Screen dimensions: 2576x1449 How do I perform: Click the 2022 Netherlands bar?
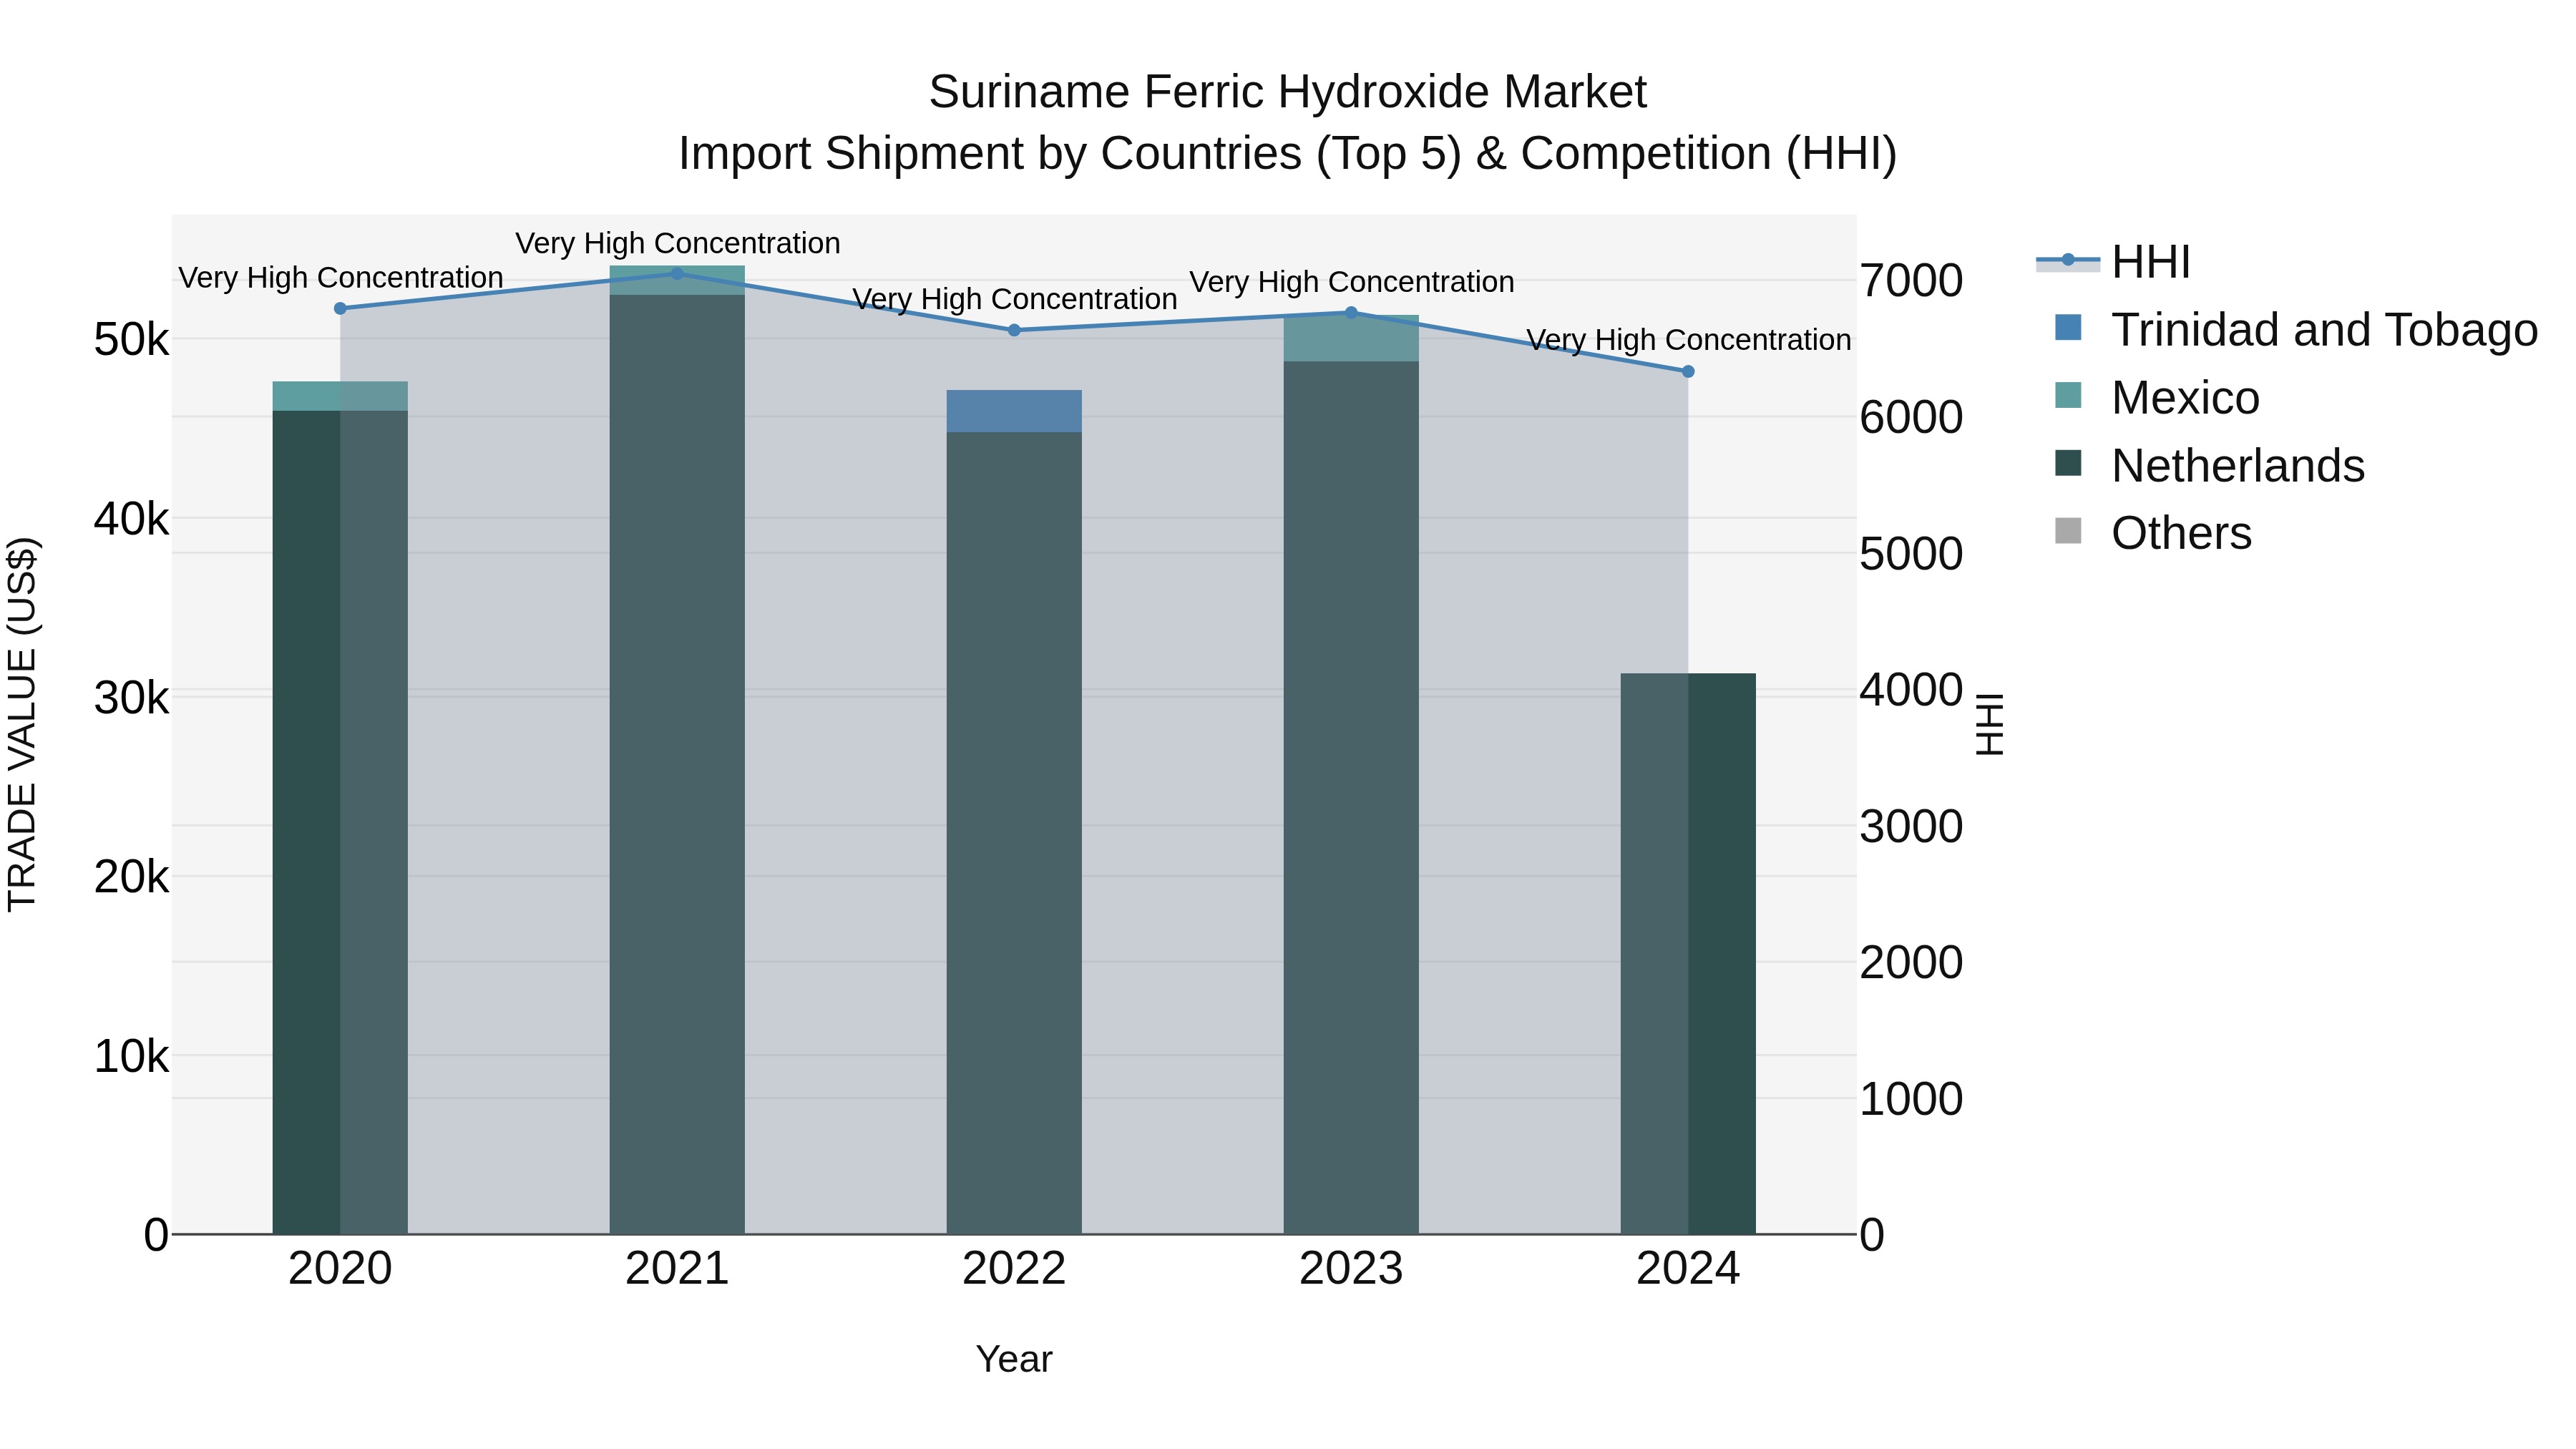1014,833
